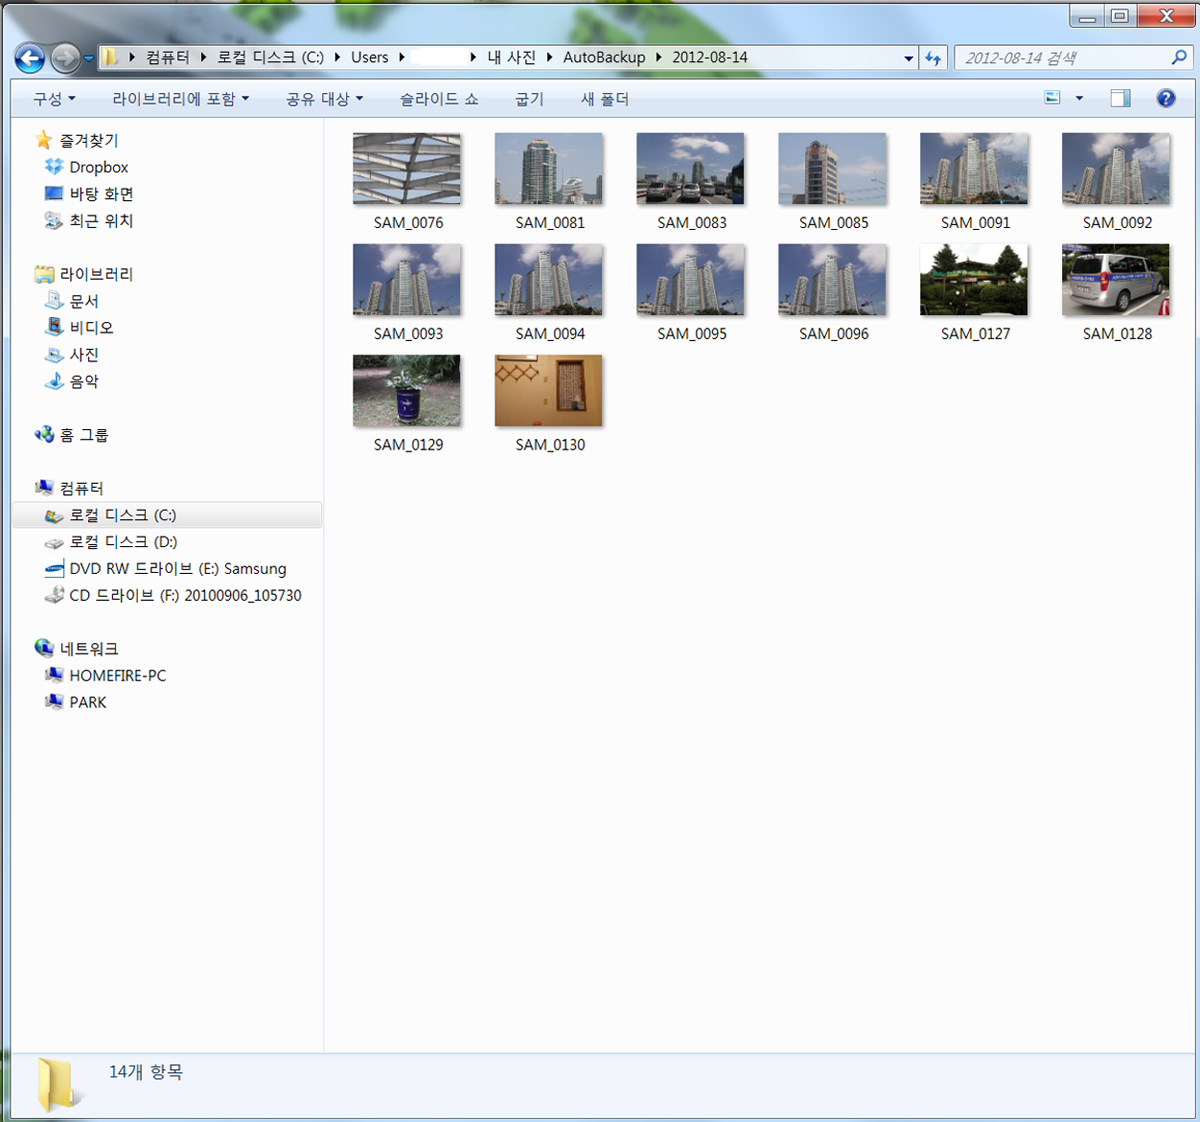The image size is (1200, 1122).
Task: Open Dropbox in the favorites list
Action: pos(98,167)
